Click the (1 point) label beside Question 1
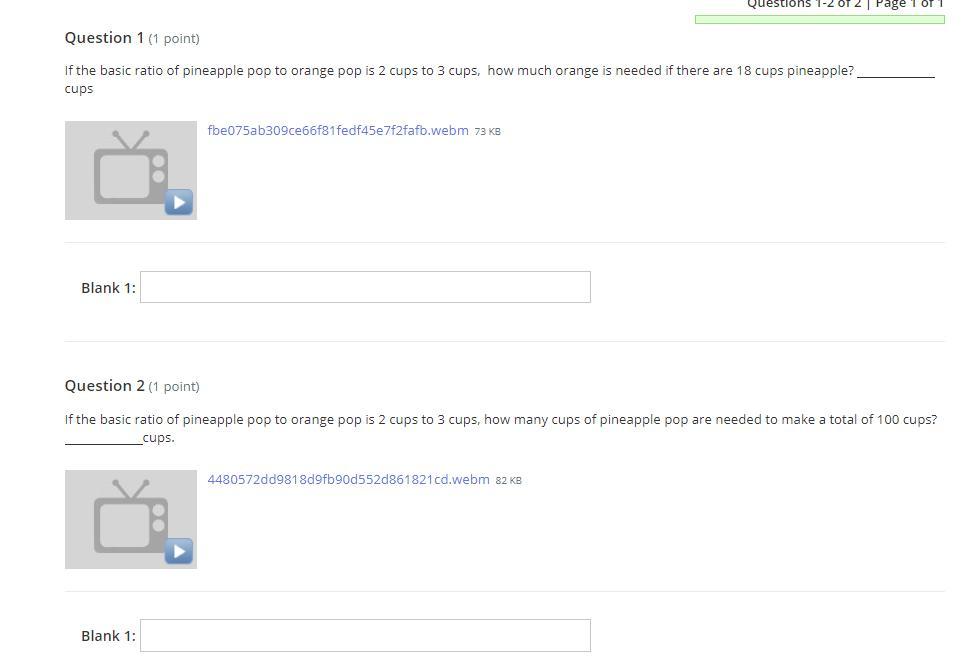Screen dimensions: 964x660 174,39
